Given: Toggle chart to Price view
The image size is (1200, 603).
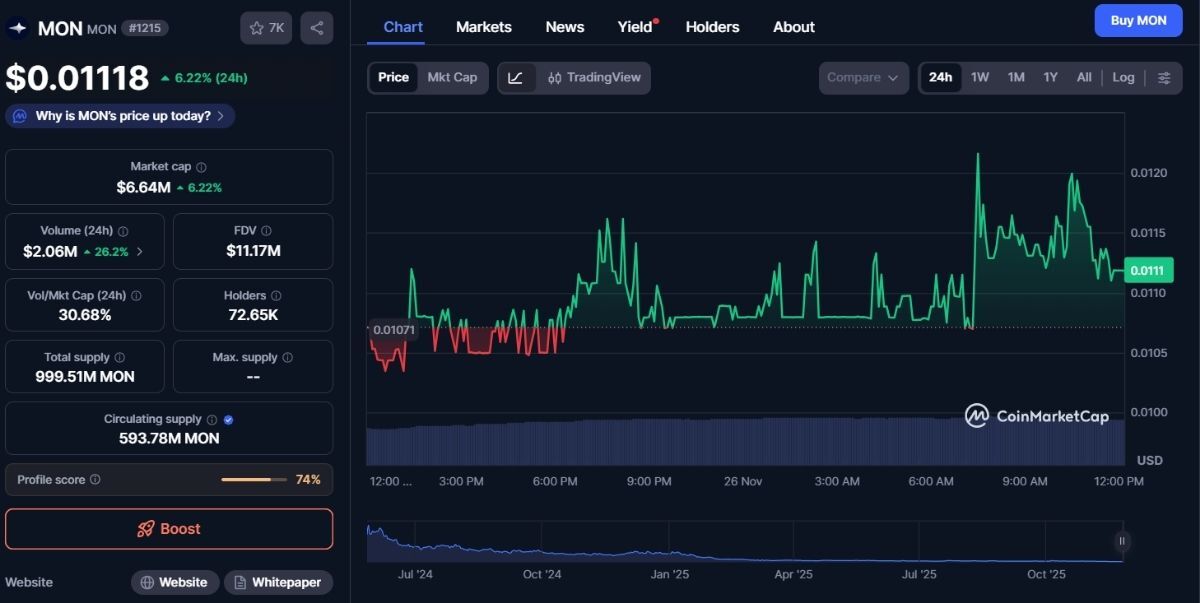Looking at the screenshot, I should point(393,78).
